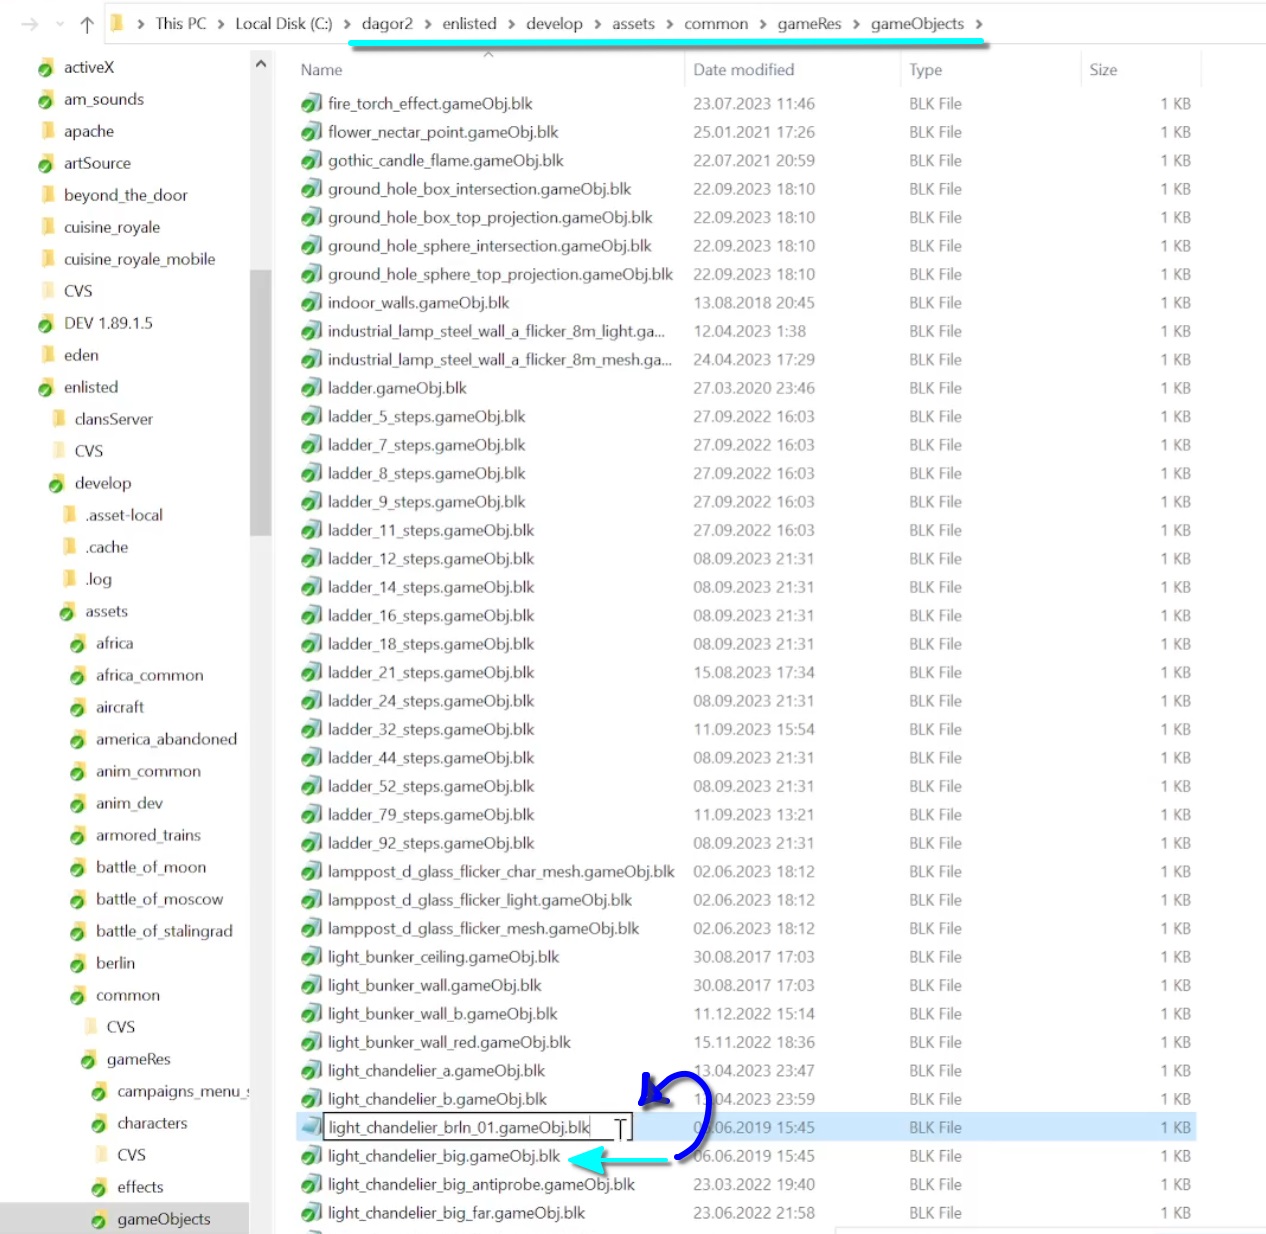This screenshot has height=1234, width=1266.
Task: Sort the list by Name column header
Action: 322,70
